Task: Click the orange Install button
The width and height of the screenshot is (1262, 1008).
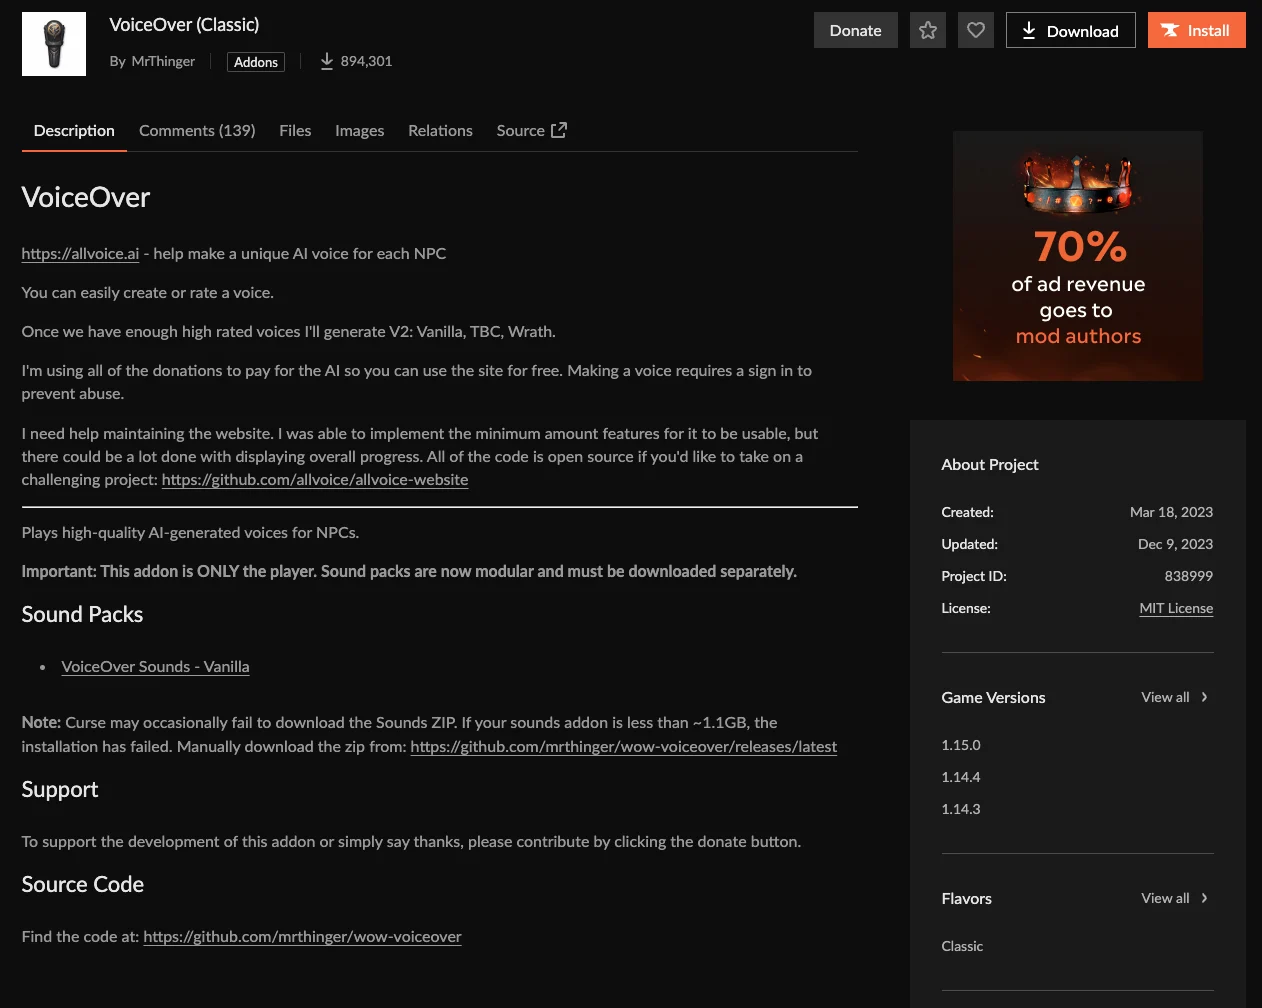Action: [1196, 30]
